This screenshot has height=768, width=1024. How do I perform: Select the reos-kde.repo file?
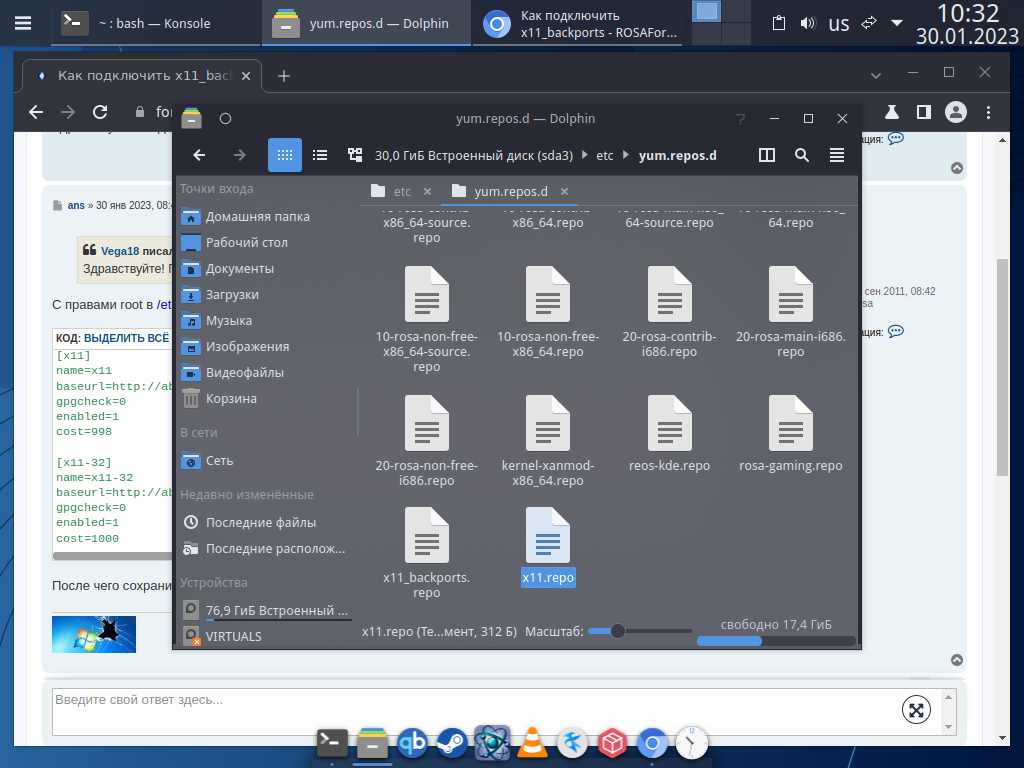(669, 433)
